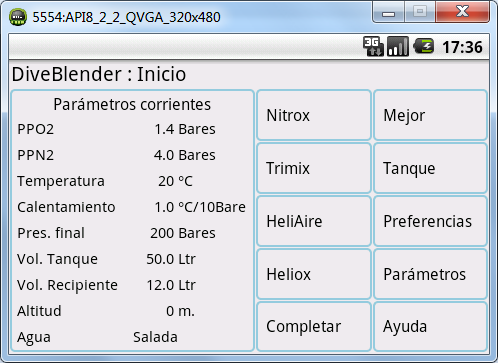Click the '200 Bares' value
Screen dimensions: 498x363
[183, 233]
